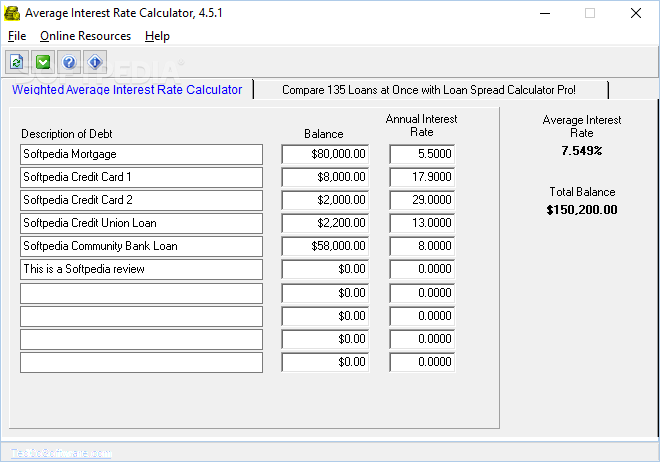Viewport: 660px width, 462px height.
Task: Click the 13.0000 interest rate field
Action: pos(422,223)
